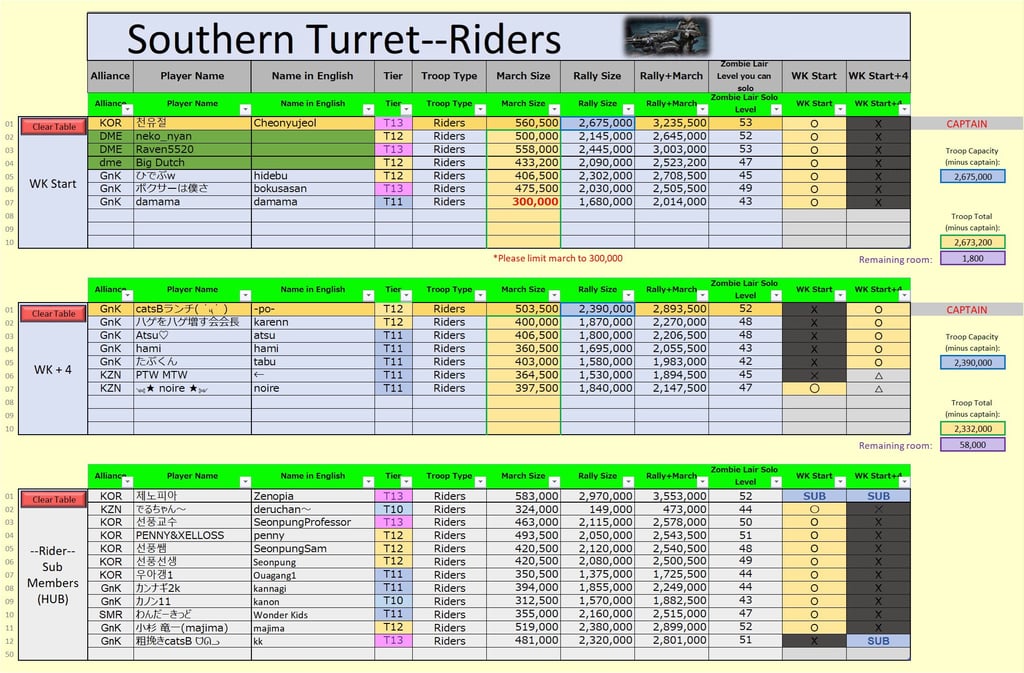1024x673 pixels.
Task: Select the 'majima' English name cell
Action: pyautogui.click(x=313, y=628)
